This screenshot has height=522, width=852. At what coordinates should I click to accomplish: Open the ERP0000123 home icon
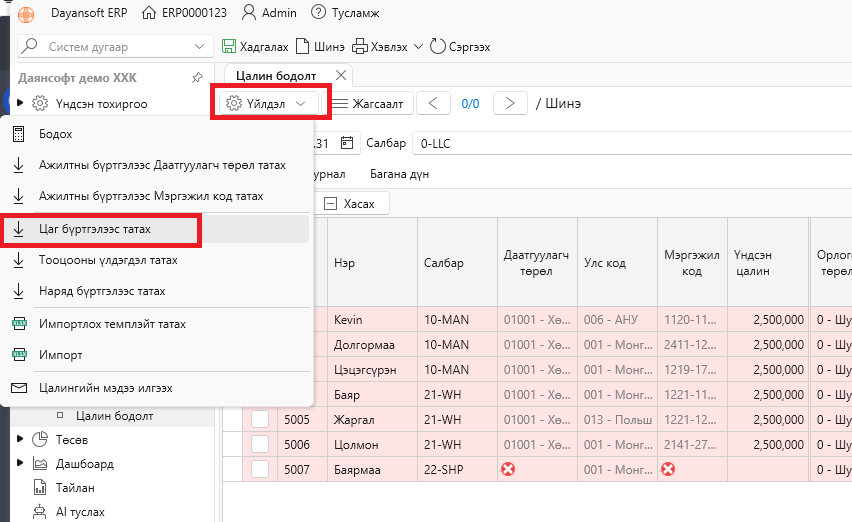coord(148,12)
